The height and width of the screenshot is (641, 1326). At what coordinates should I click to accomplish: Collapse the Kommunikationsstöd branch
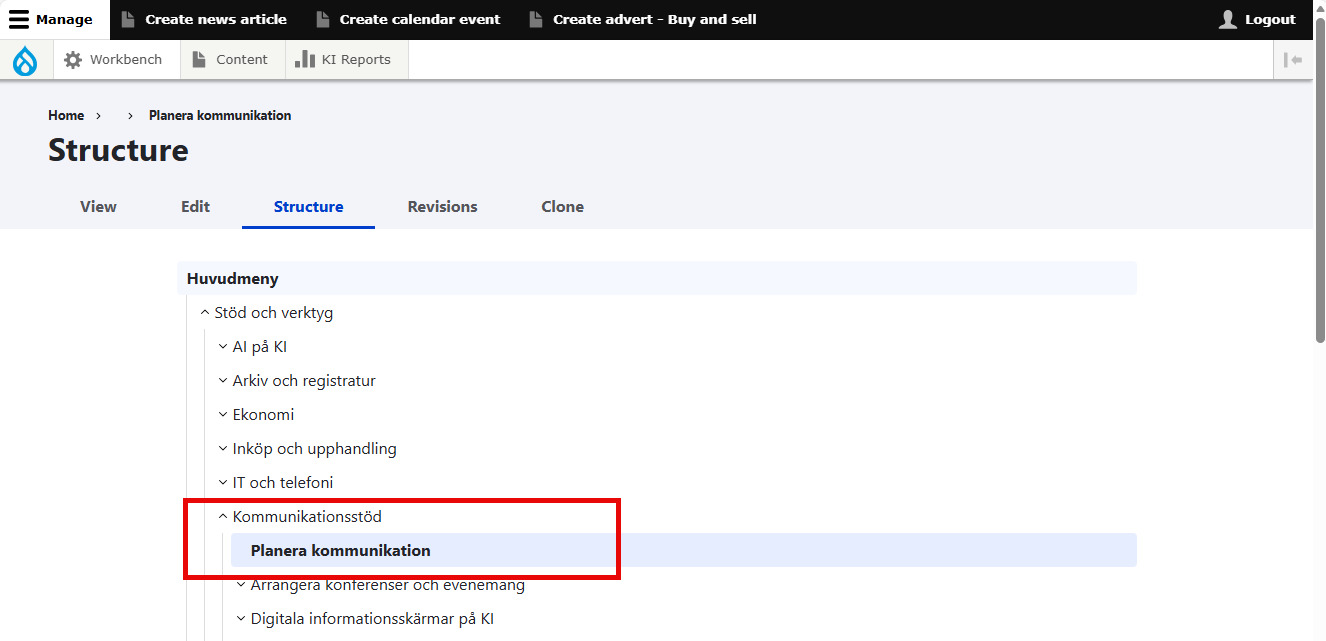pos(223,517)
